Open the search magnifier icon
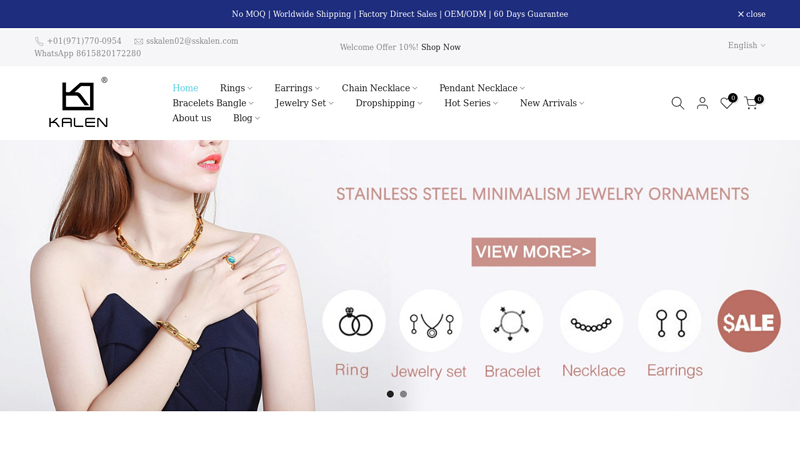 [x=678, y=103]
